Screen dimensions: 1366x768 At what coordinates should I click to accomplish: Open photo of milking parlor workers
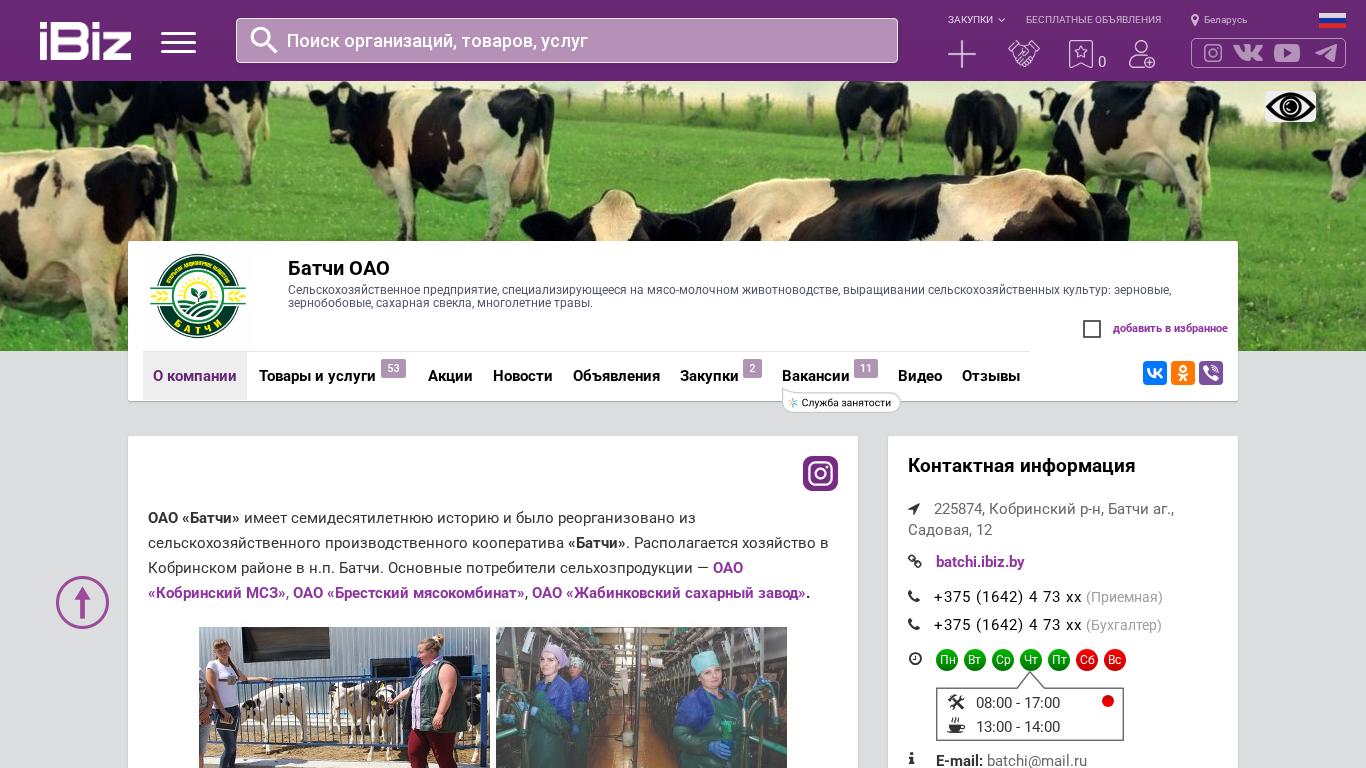(x=641, y=697)
